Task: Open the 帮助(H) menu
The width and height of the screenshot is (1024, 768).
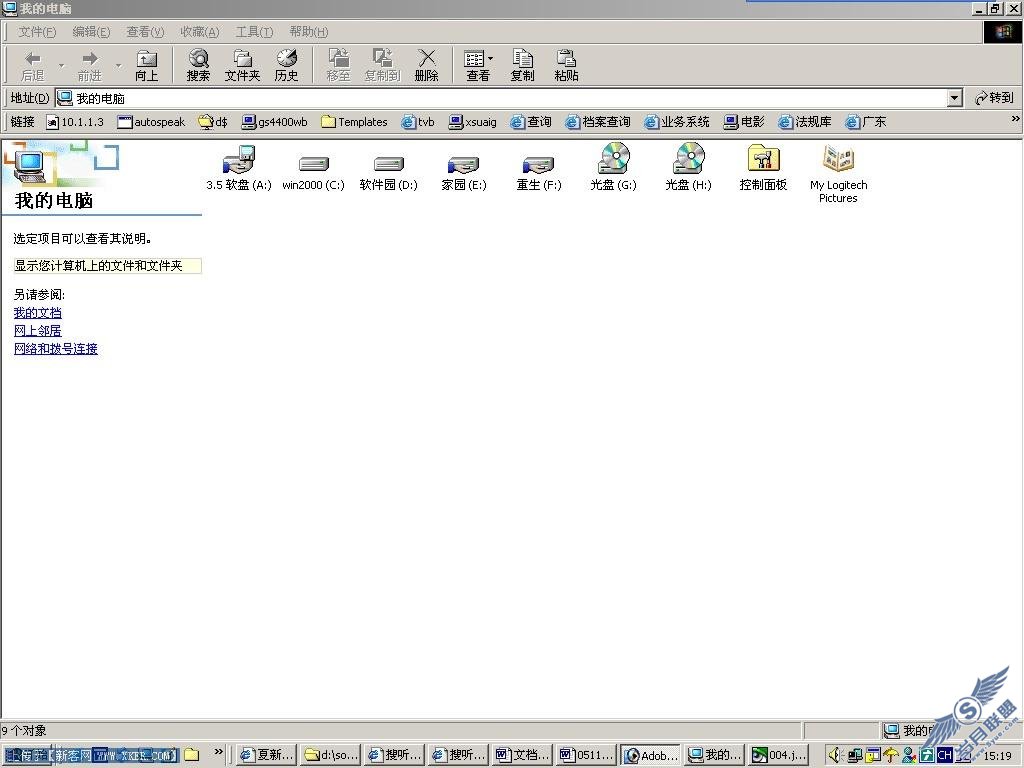Action: tap(309, 31)
